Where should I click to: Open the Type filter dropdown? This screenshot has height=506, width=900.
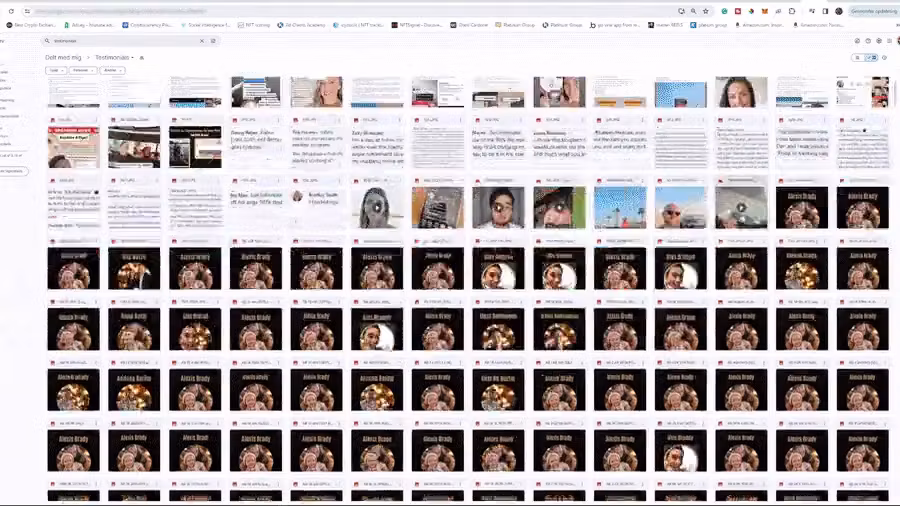pyautogui.click(x=56, y=70)
